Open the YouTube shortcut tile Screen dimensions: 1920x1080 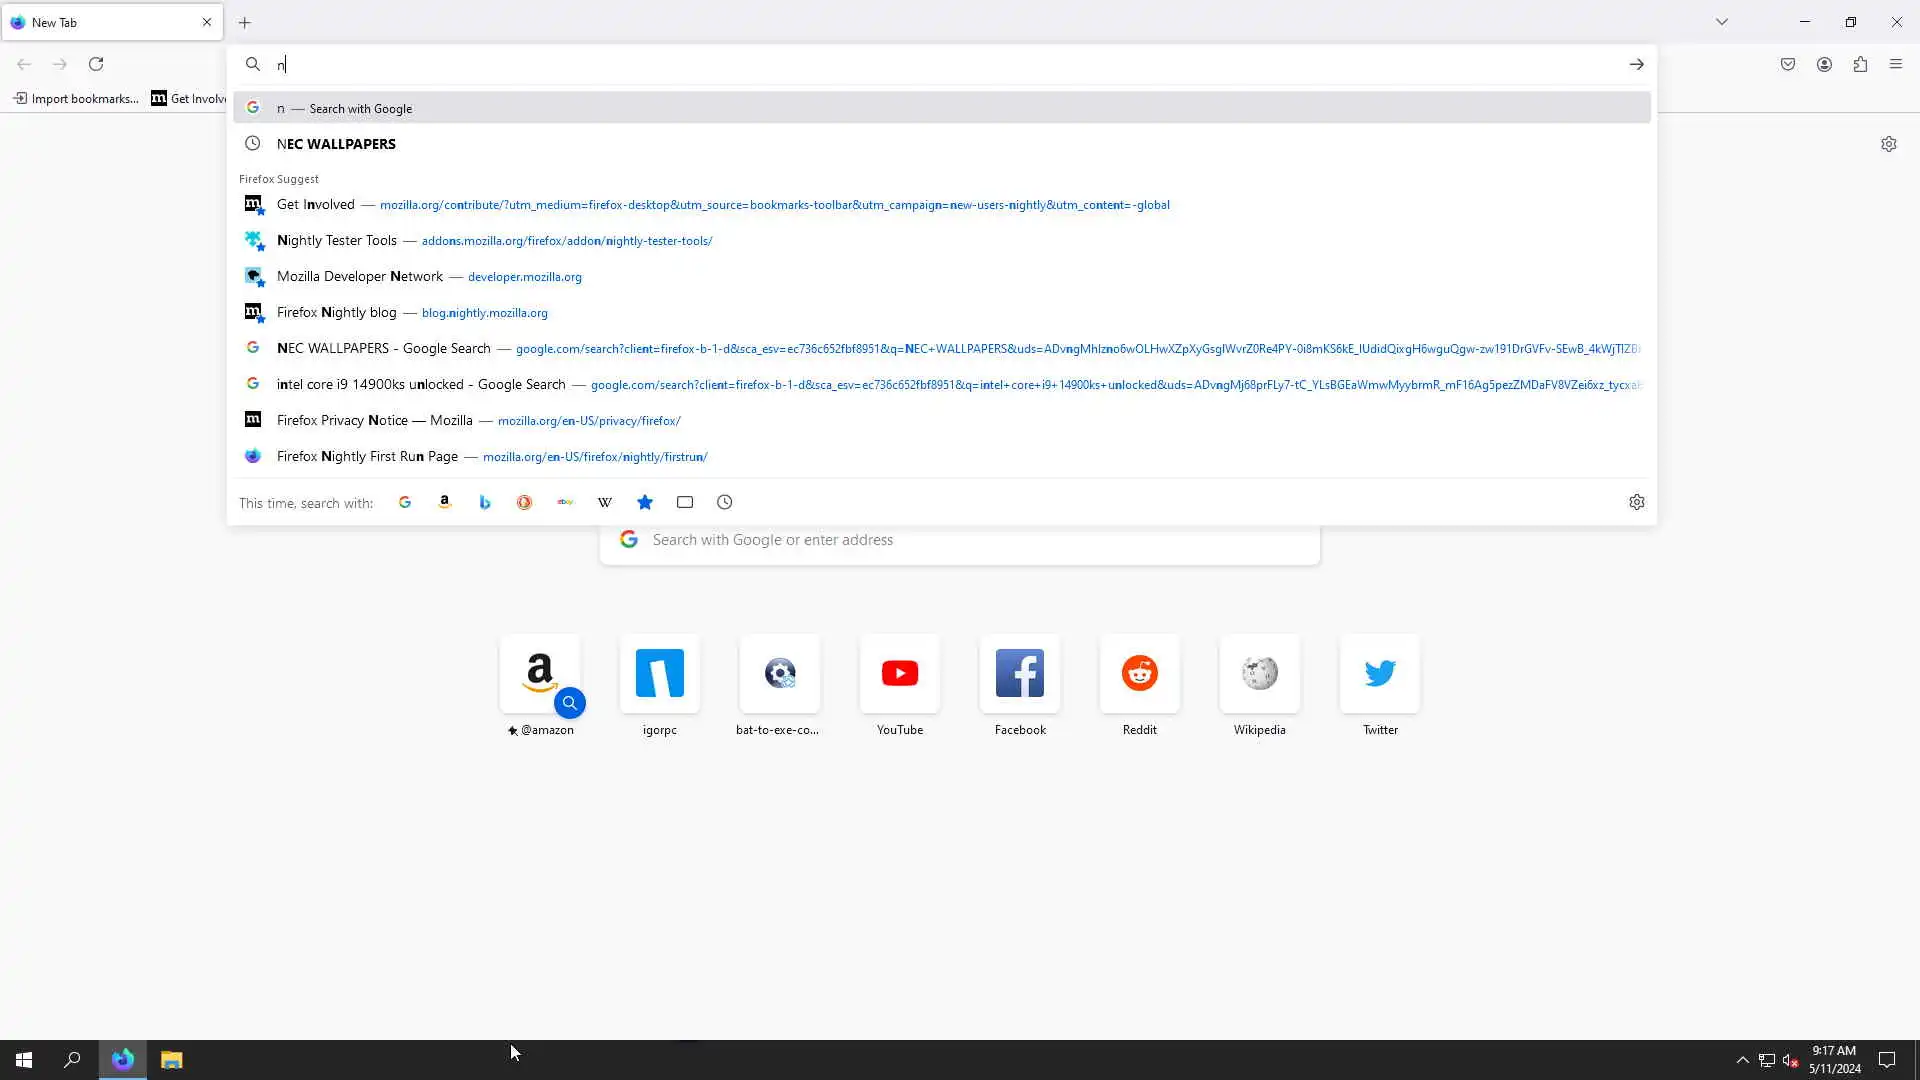coord(900,674)
